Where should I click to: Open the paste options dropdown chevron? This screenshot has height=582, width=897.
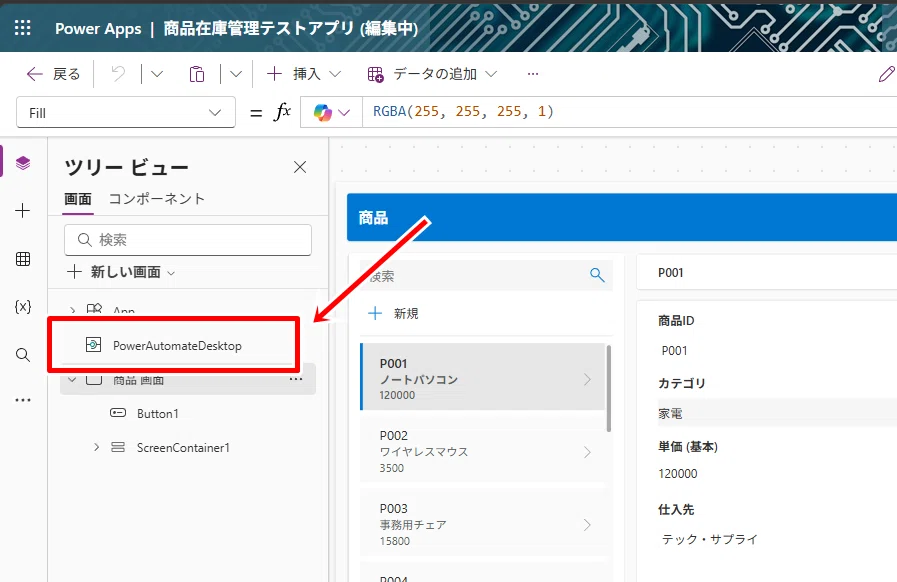click(236, 74)
